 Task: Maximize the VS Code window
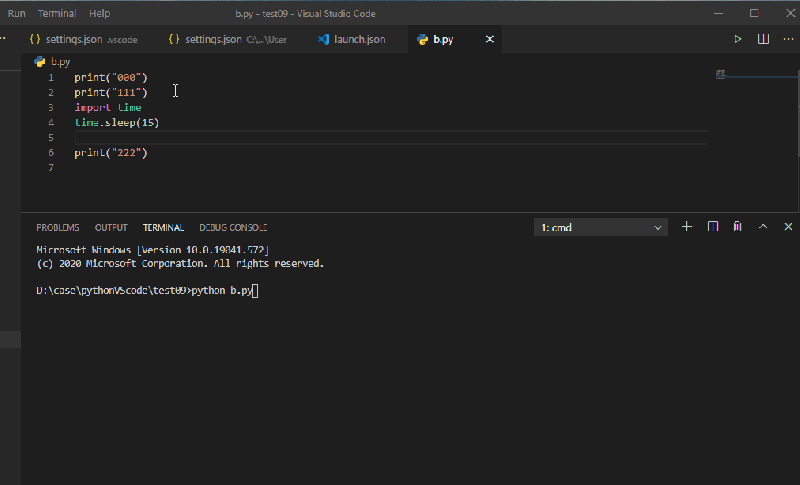click(x=754, y=13)
